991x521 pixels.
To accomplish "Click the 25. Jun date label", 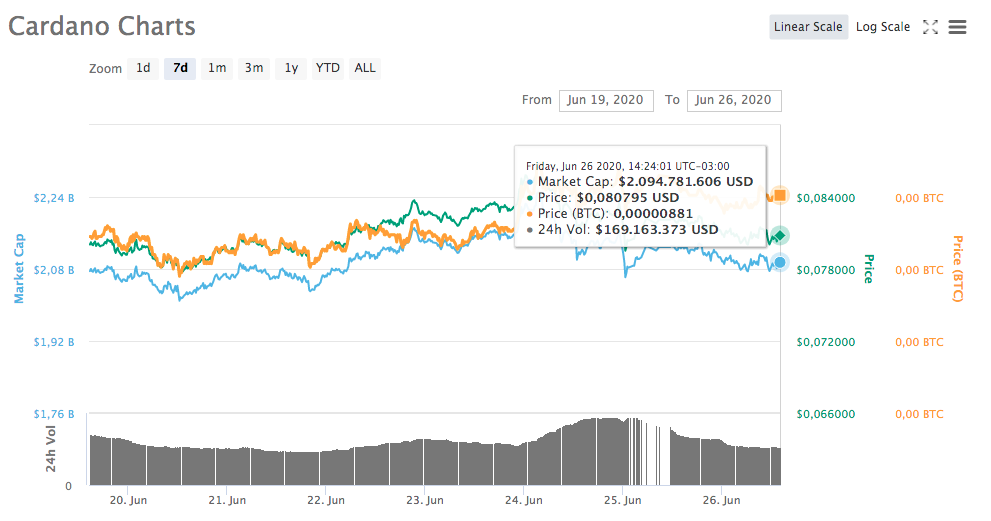I will click(x=623, y=500).
